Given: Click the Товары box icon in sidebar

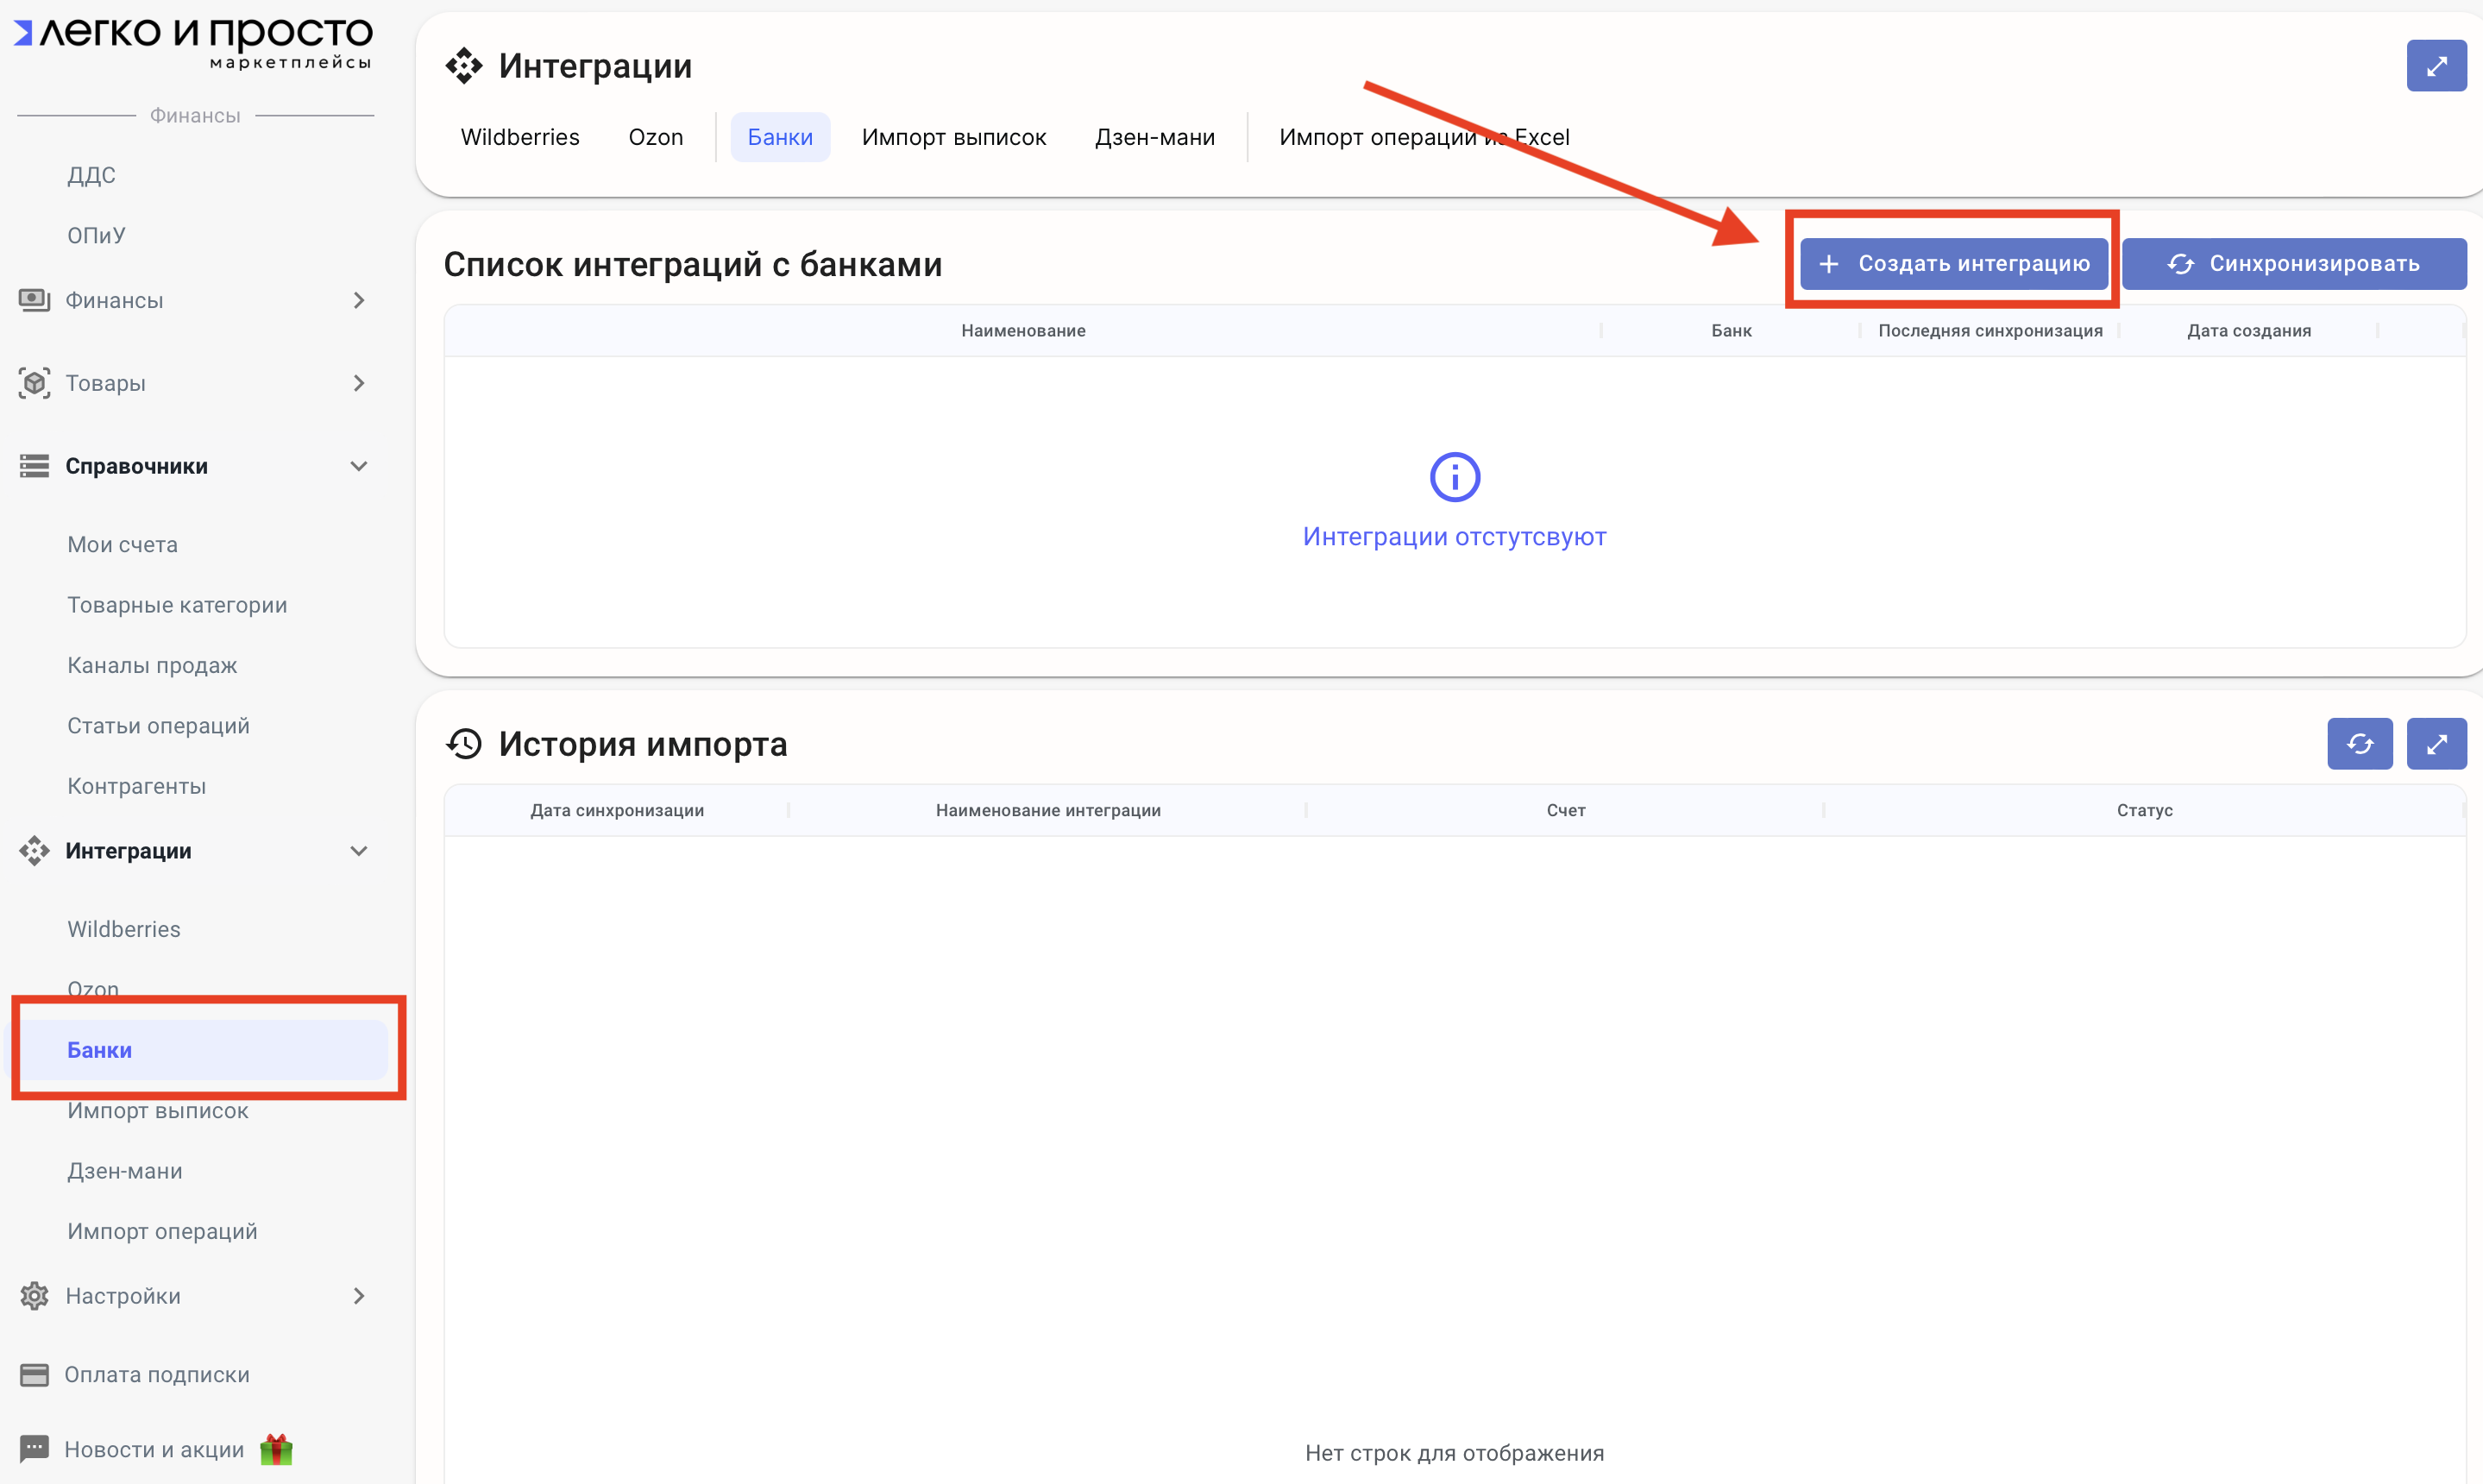Looking at the screenshot, I should [34, 383].
